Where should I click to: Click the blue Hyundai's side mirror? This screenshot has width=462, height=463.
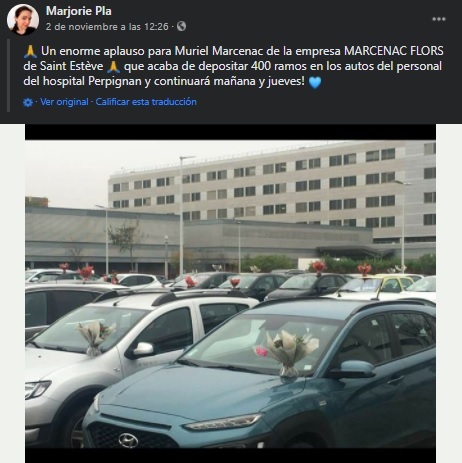[x=355, y=369]
